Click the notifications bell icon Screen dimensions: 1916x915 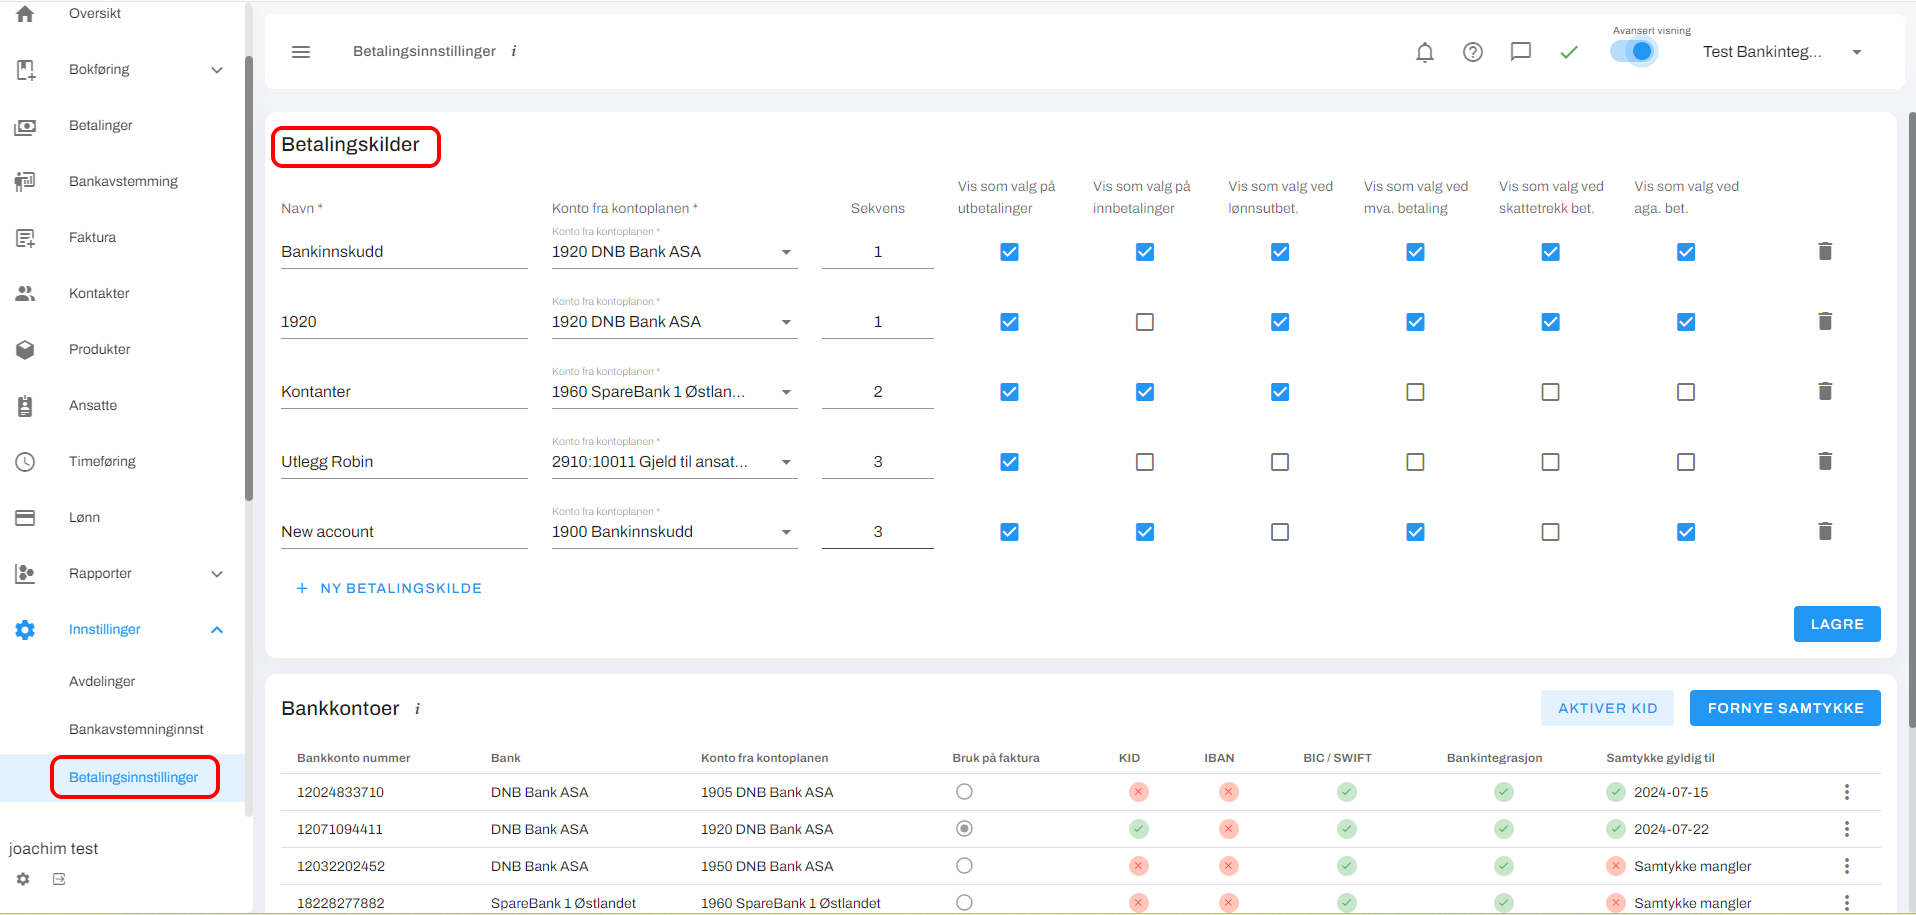[x=1425, y=52]
